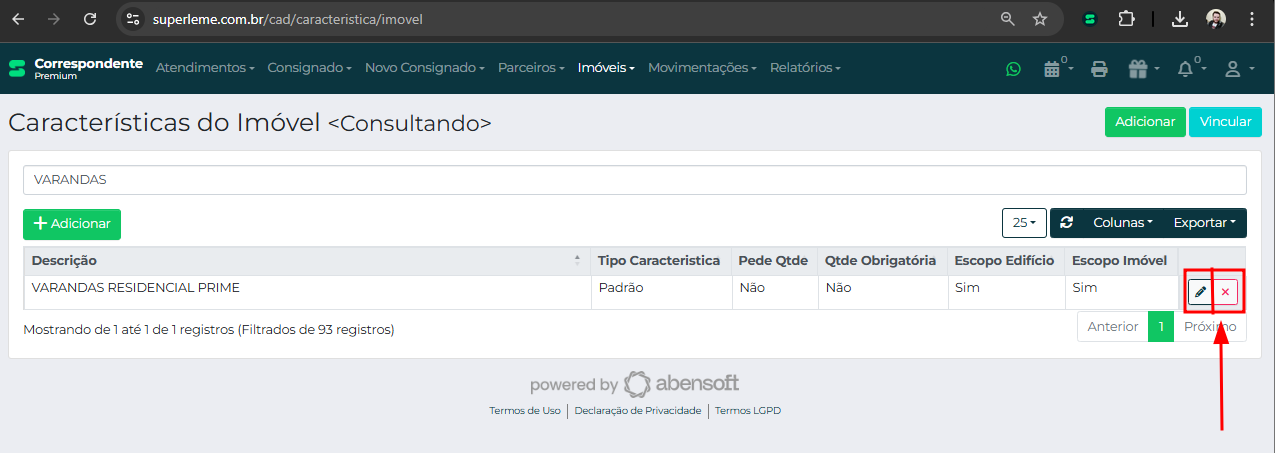Open Chrome downloads icon
Viewport: 1275px width, 453px height.
click(1180, 19)
